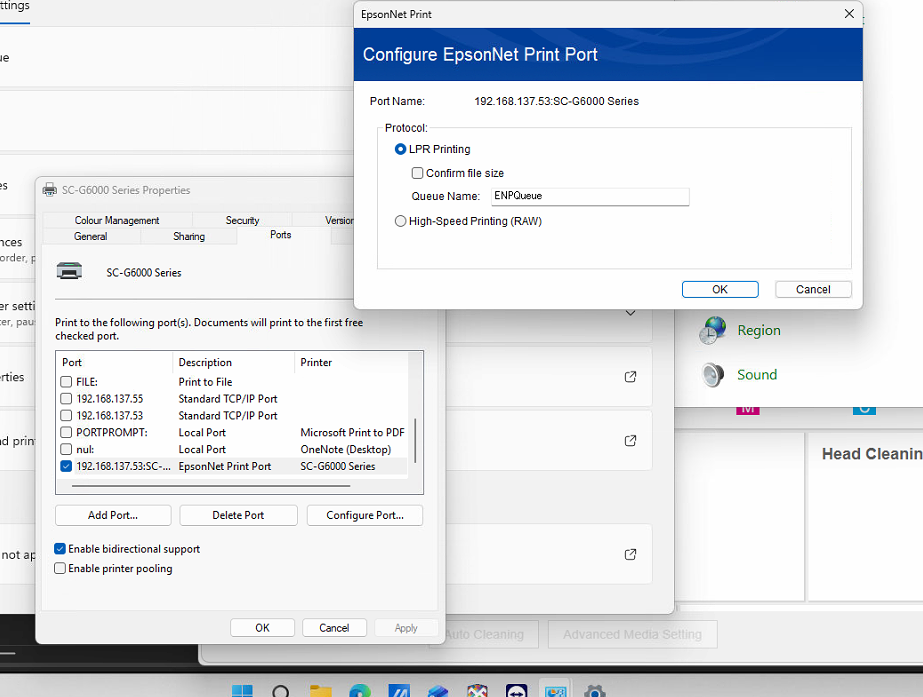Click the Add Port... button
This screenshot has width=923, height=697.
[x=113, y=515]
